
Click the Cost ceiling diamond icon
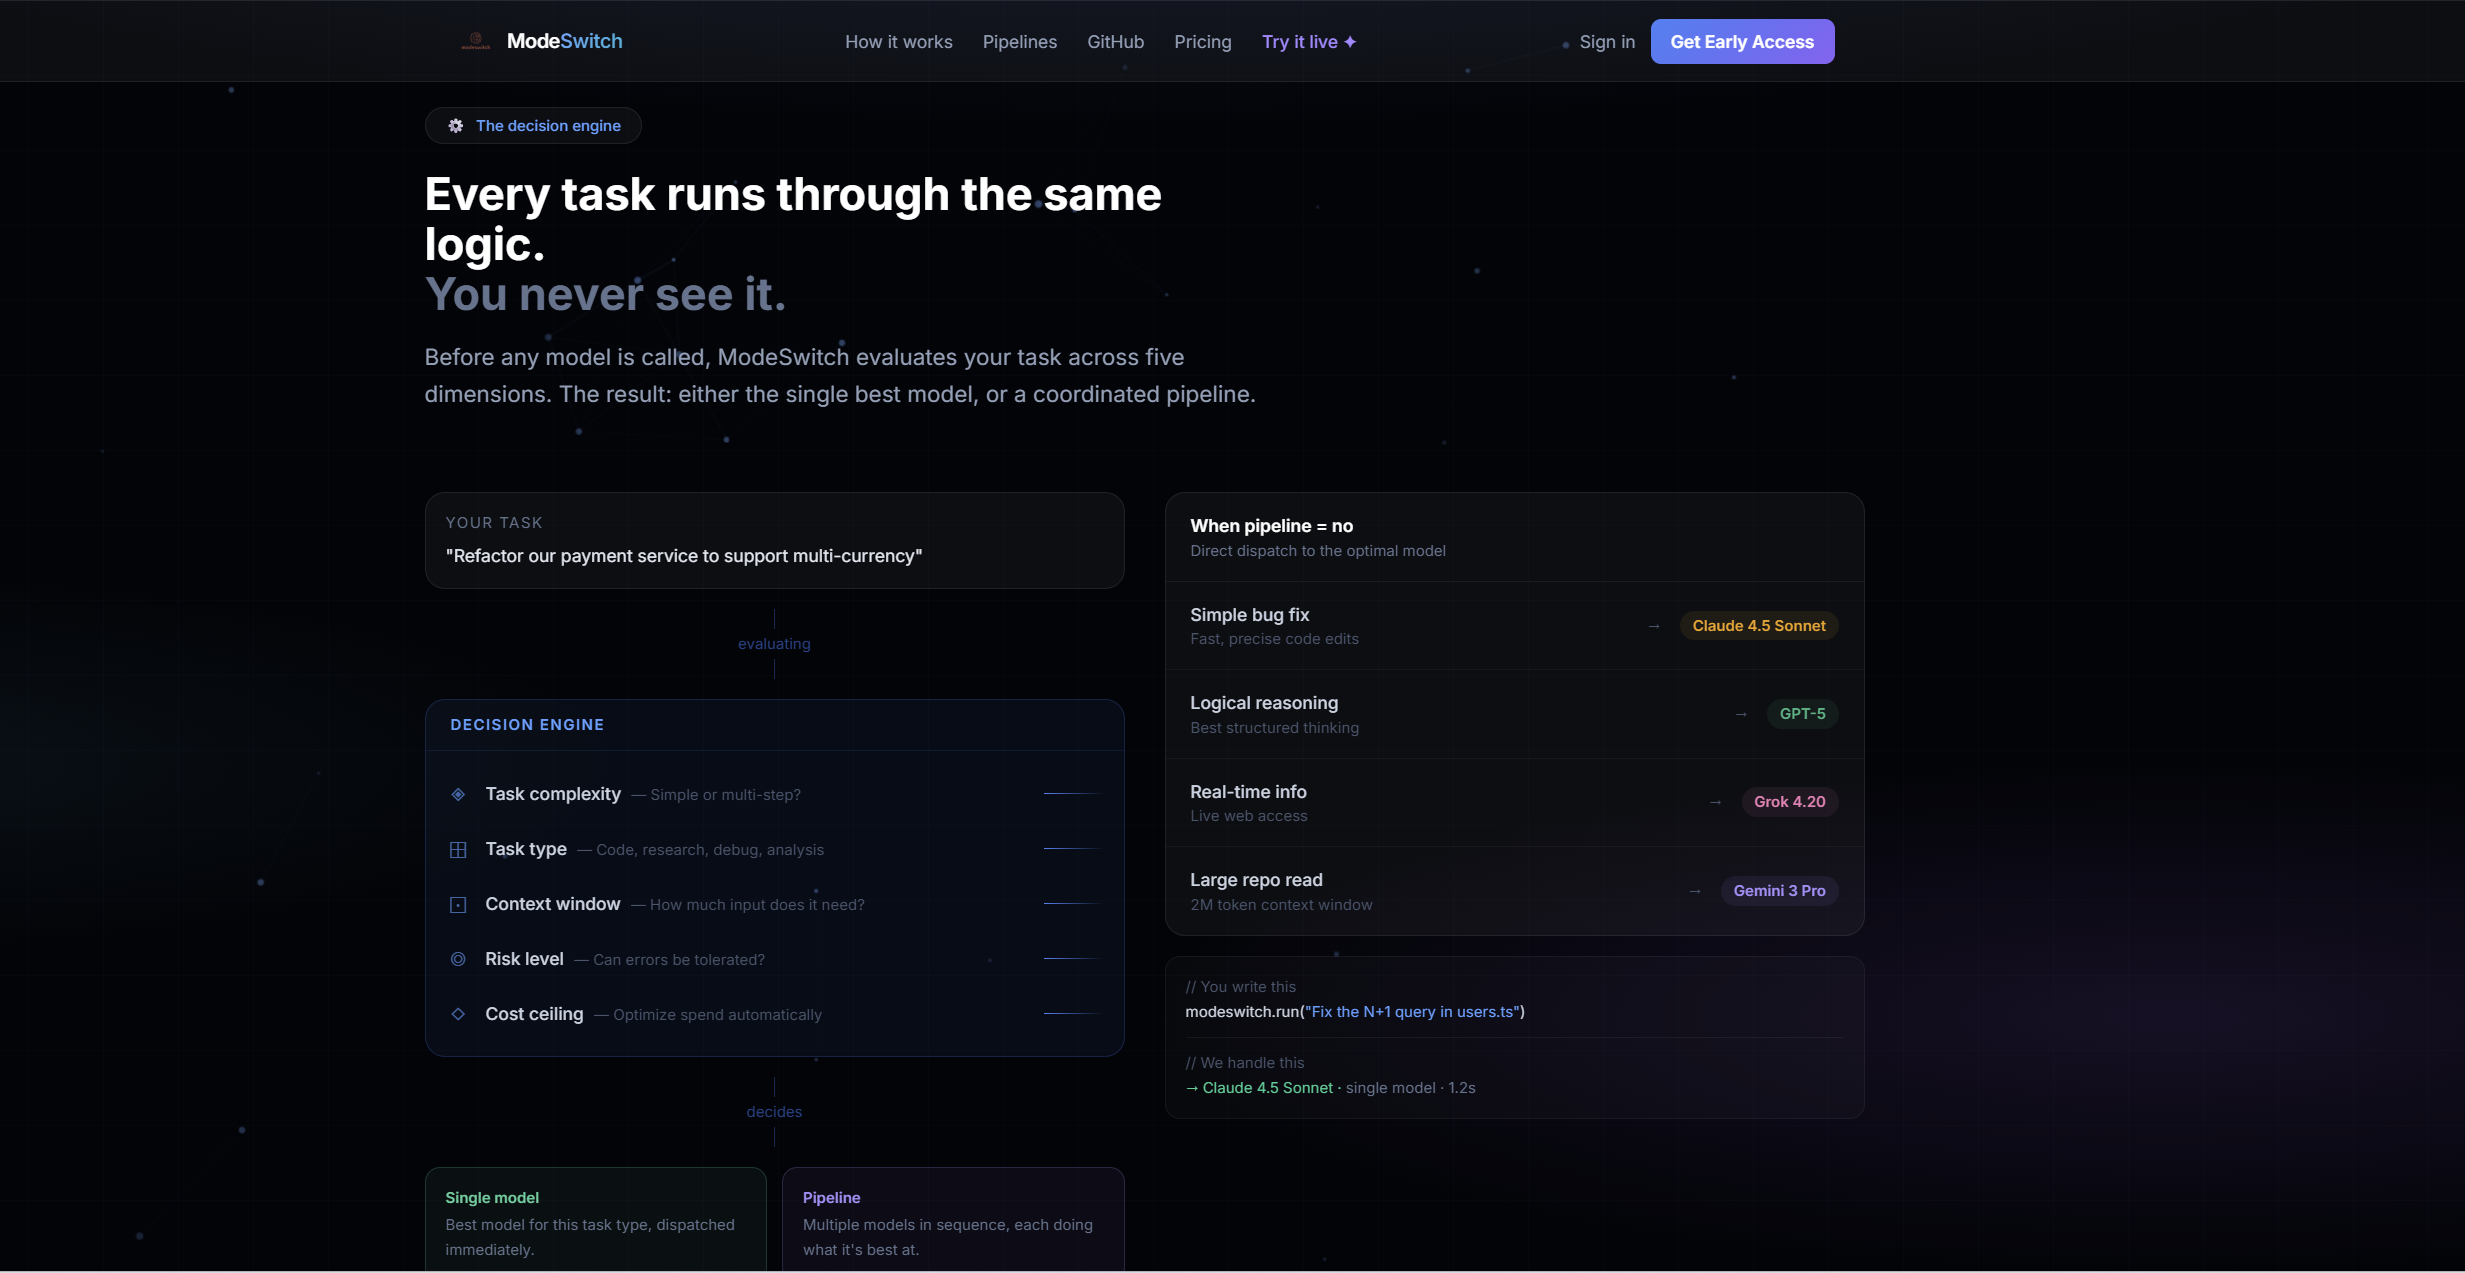tap(458, 1014)
